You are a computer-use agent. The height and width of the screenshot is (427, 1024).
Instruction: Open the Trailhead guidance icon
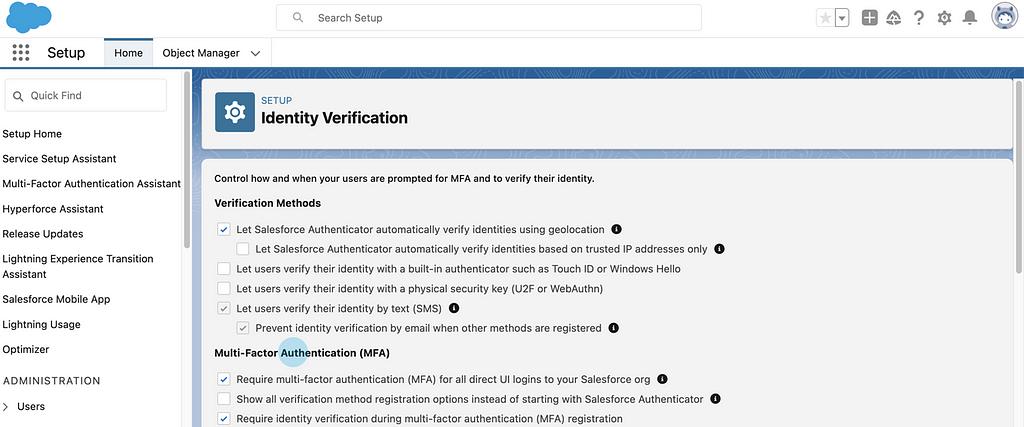click(894, 18)
